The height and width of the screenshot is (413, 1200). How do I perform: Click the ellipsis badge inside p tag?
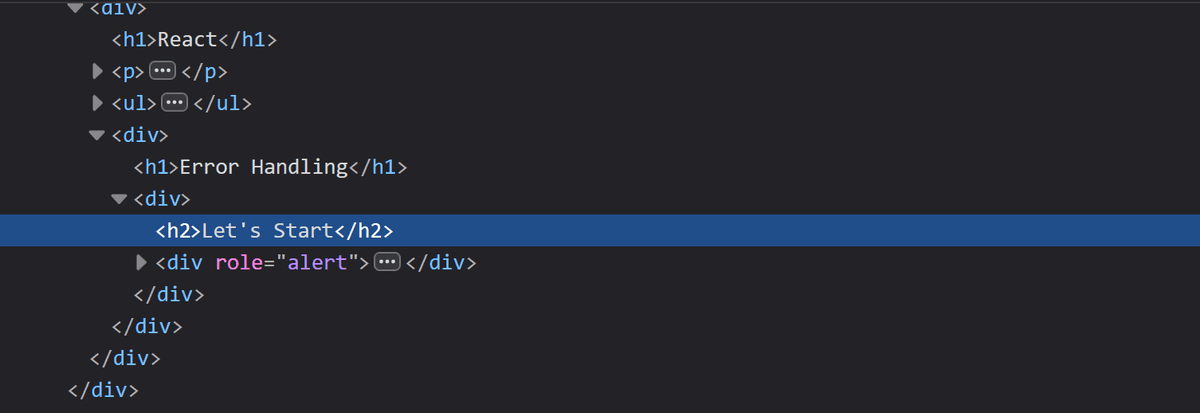point(160,72)
